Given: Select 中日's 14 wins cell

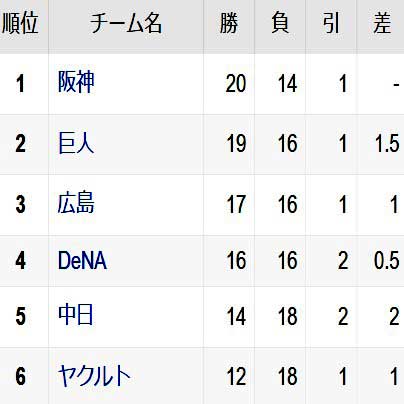Looking at the screenshot, I should [x=229, y=317].
